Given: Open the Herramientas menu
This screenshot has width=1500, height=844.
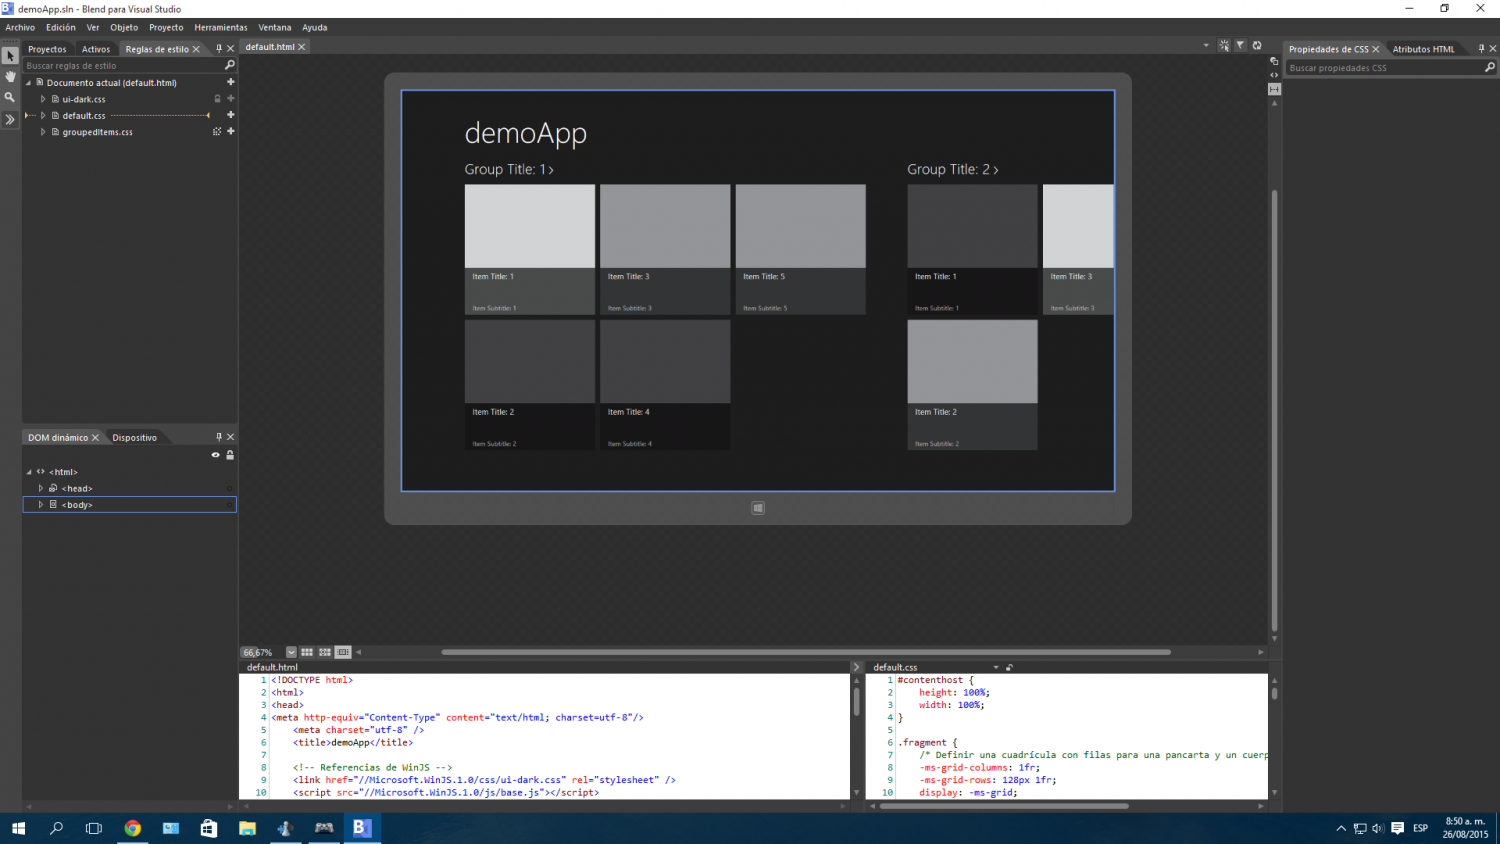Looking at the screenshot, I should click(221, 28).
